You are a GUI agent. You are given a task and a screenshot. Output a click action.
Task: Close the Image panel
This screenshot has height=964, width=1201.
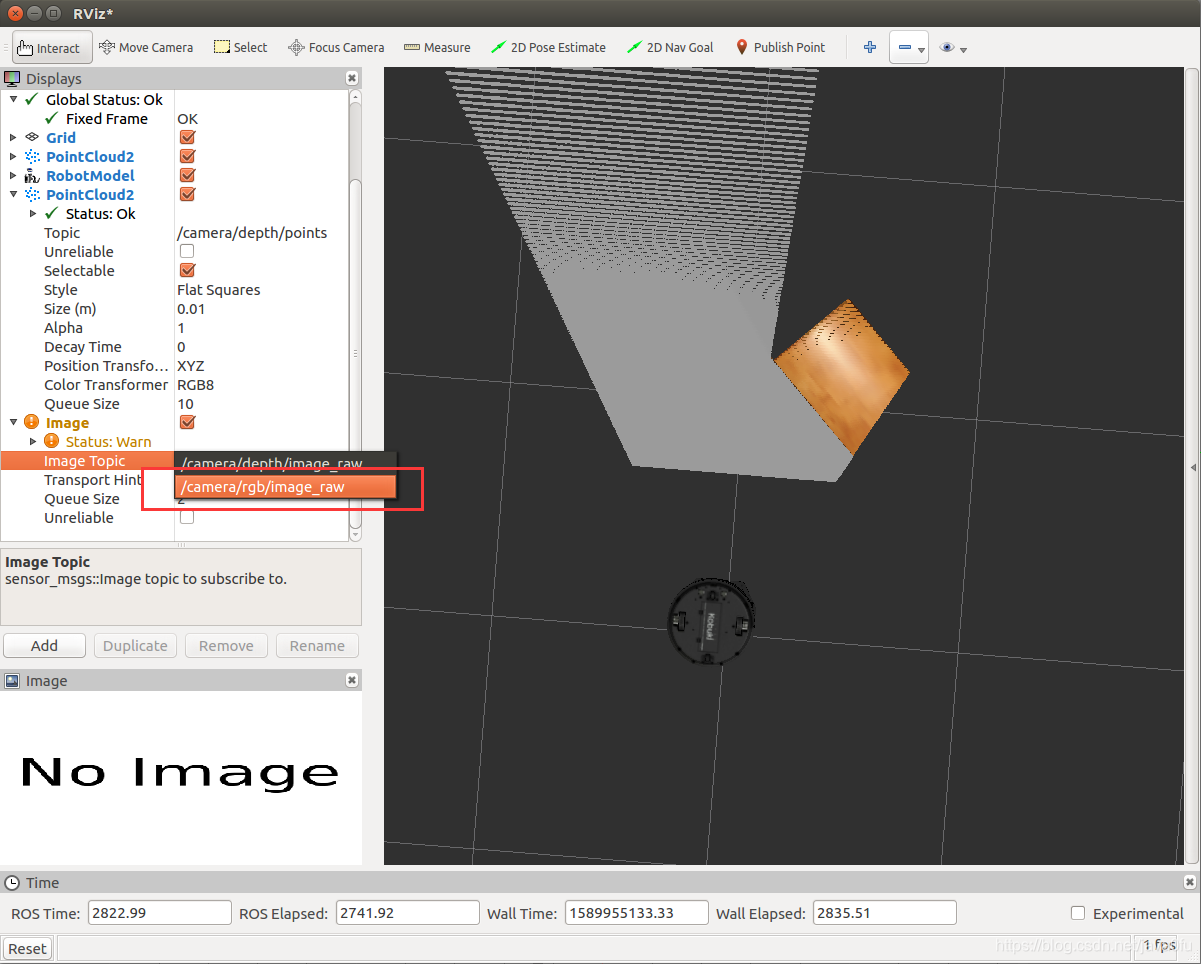pyautogui.click(x=352, y=680)
